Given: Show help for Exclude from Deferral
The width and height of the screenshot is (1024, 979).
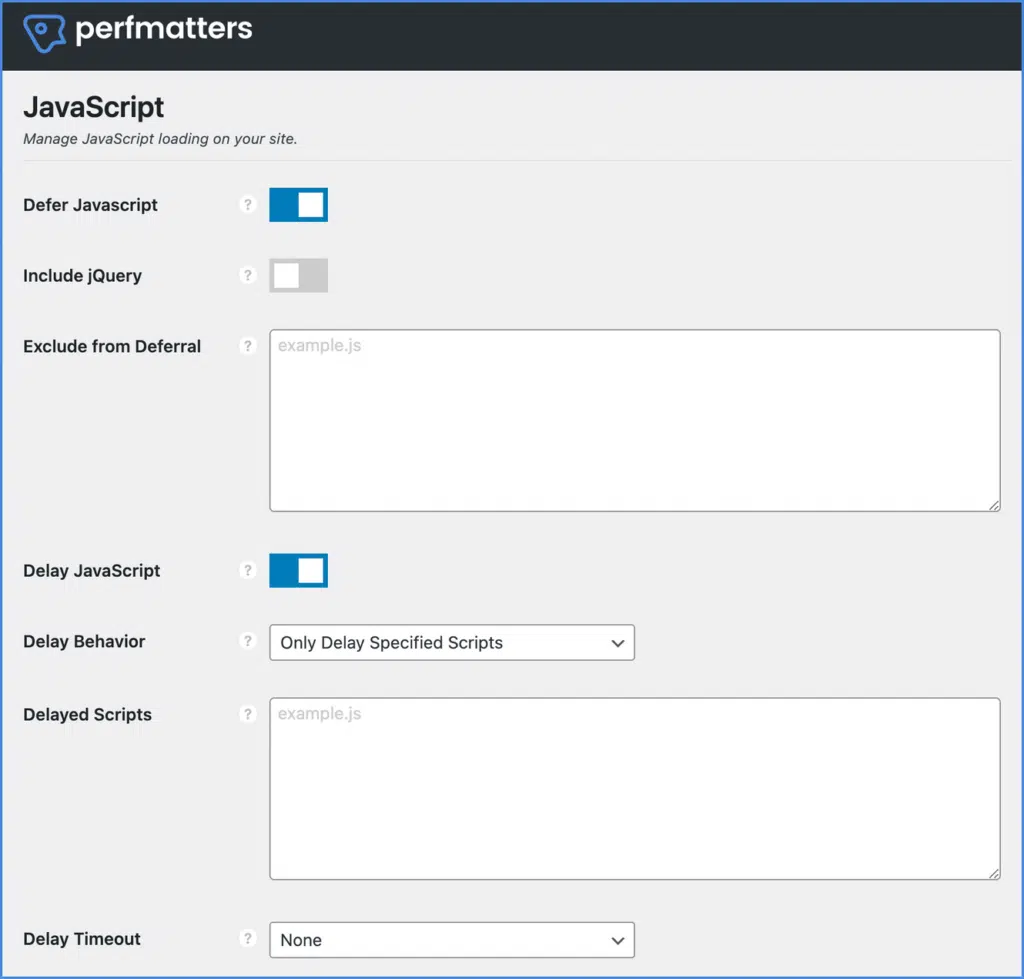Looking at the screenshot, I should pyautogui.click(x=248, y=345).
